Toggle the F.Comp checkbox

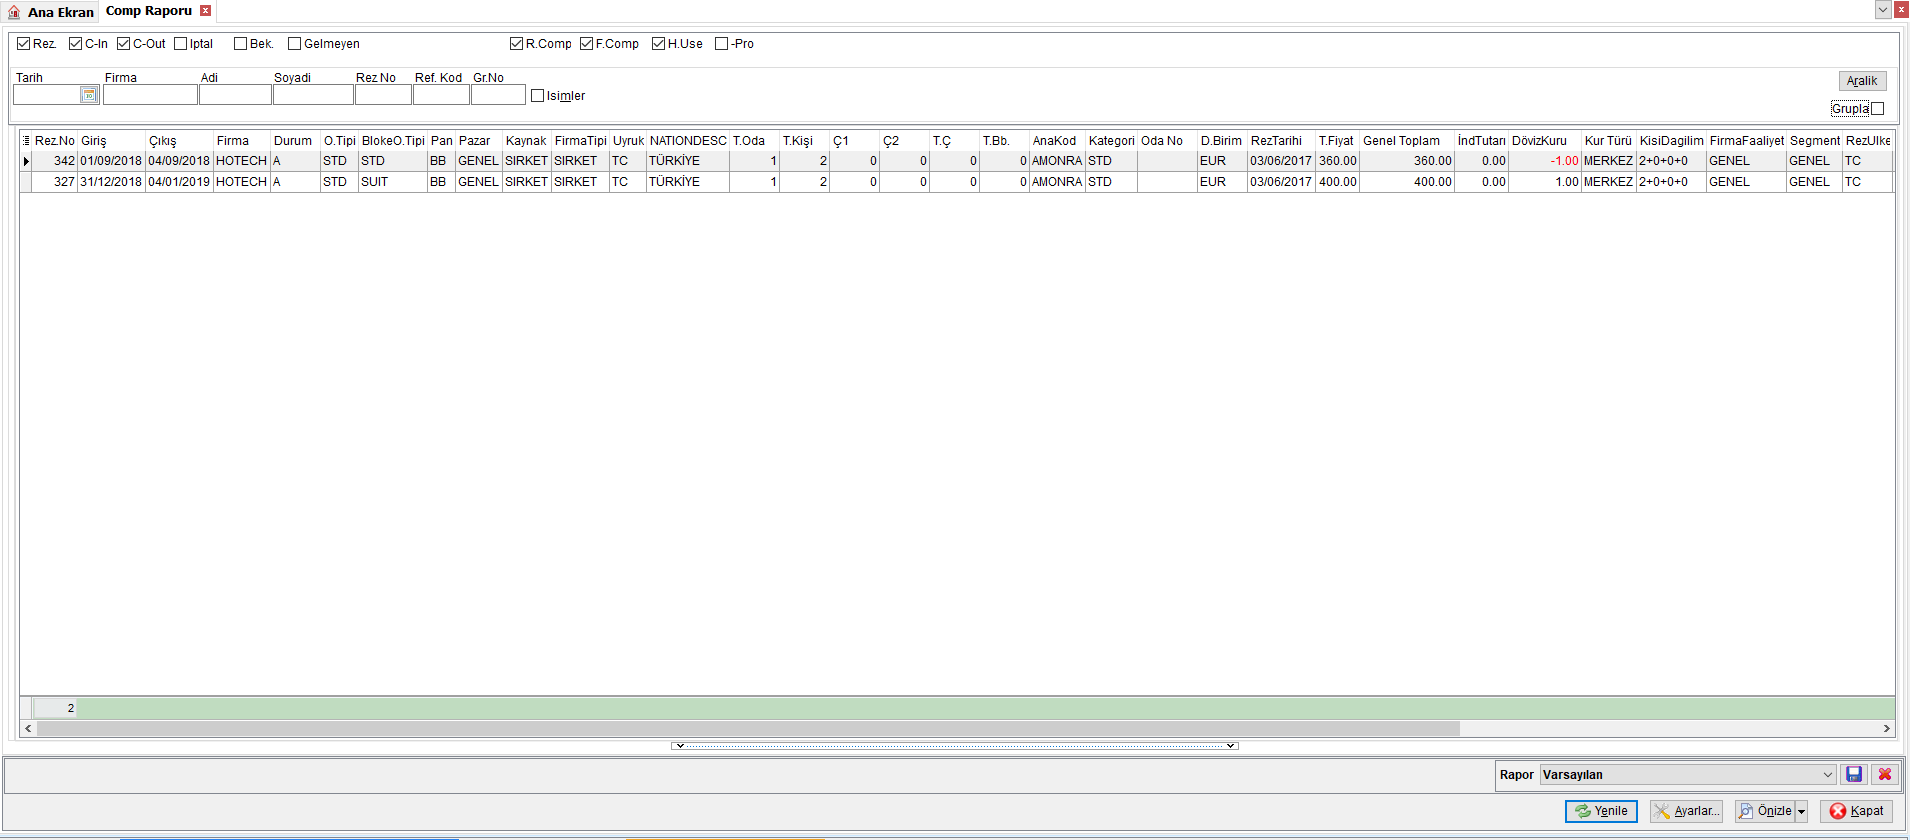(x=586, y=44)
